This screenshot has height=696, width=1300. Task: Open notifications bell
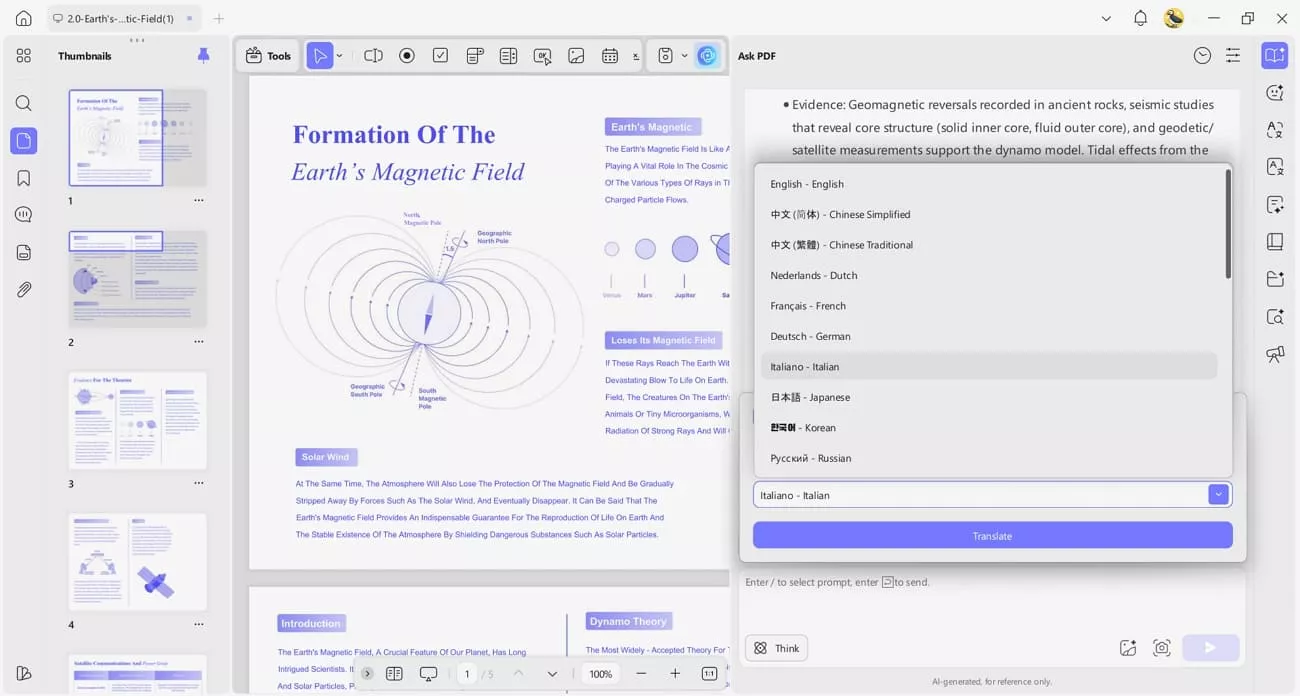1140,18
